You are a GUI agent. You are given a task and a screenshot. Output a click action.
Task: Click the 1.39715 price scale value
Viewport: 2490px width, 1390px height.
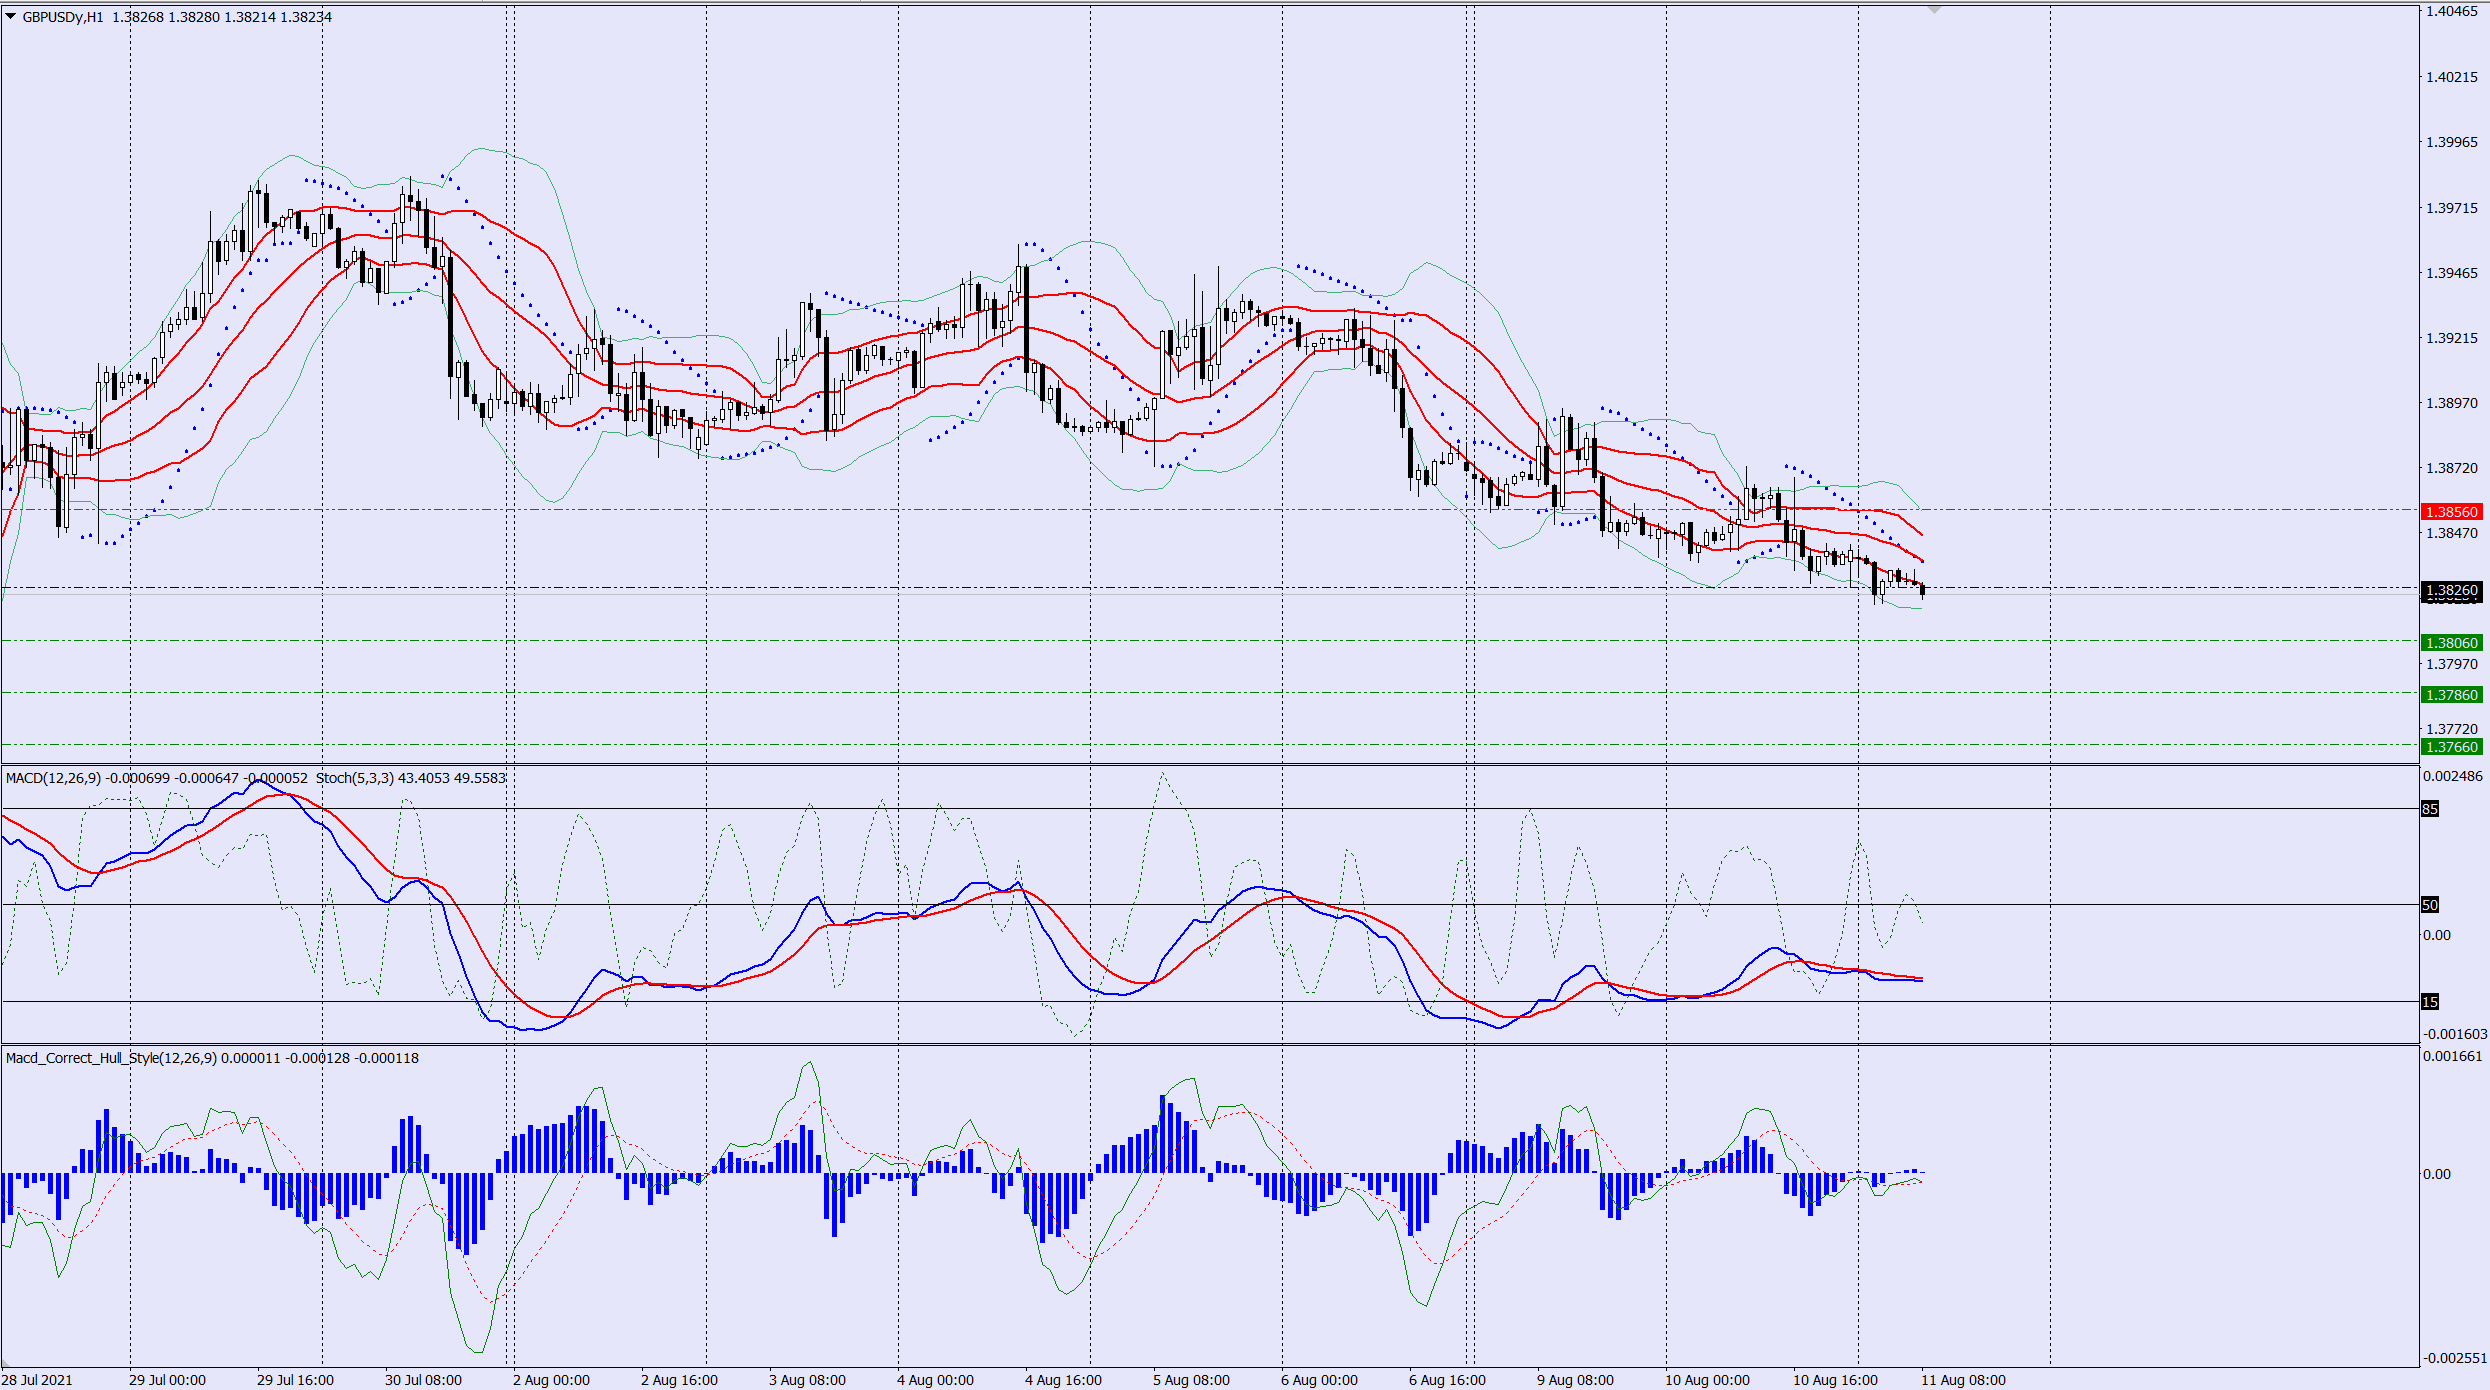tap(2452, 208)
